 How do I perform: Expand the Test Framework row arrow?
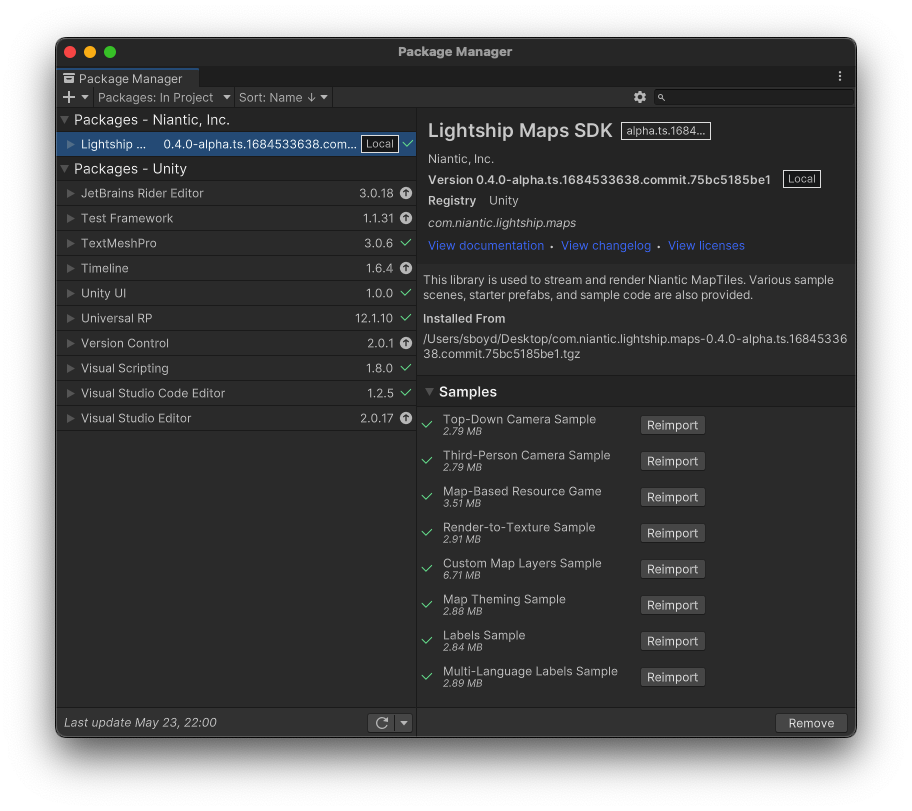(70, 218)
